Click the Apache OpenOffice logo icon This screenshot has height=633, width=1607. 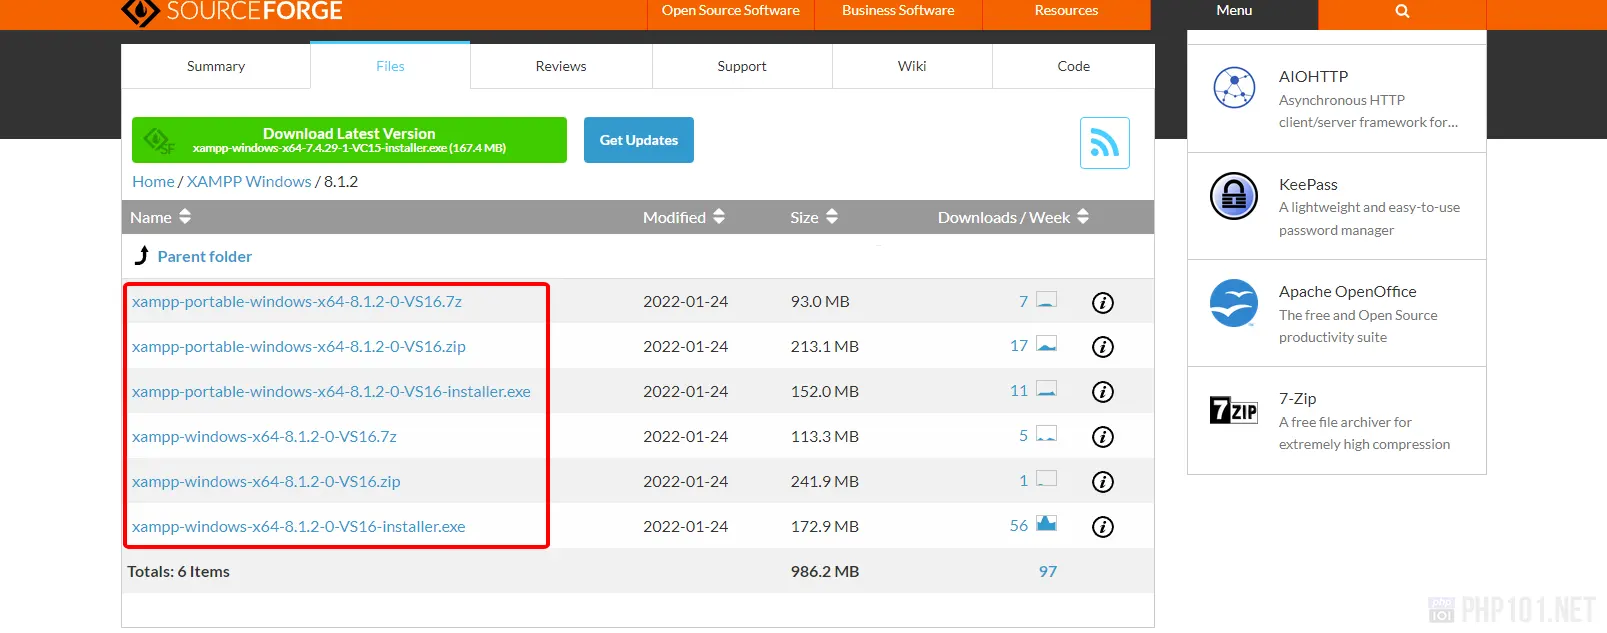[x=1234, y=303]
